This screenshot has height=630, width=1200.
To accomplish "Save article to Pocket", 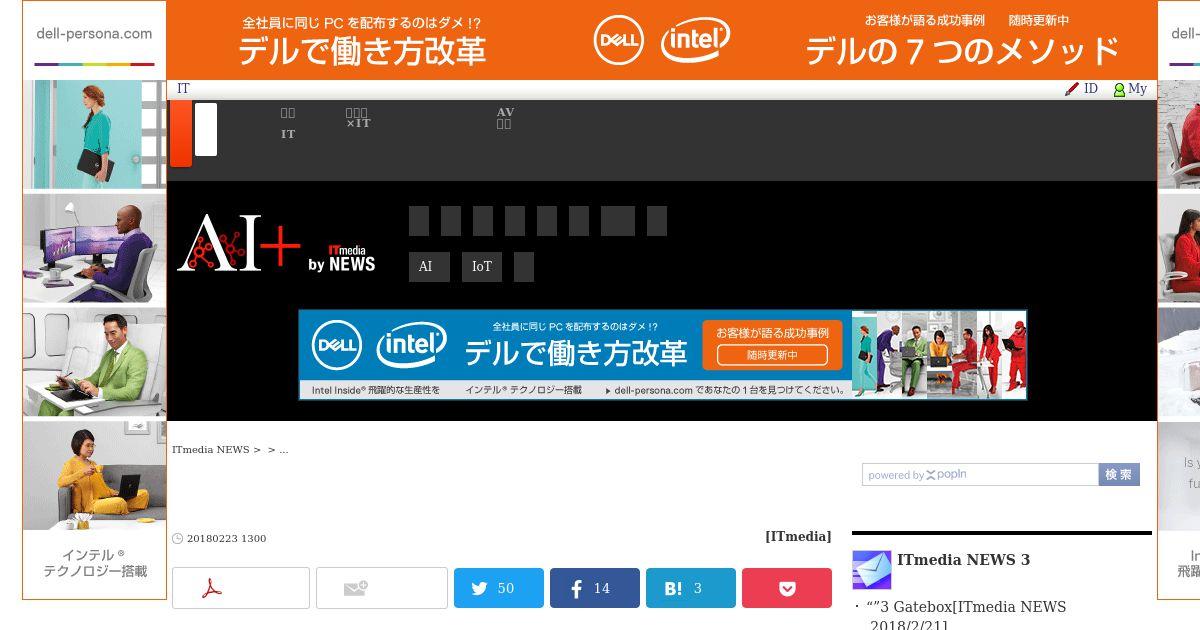I will pos(787,588).
